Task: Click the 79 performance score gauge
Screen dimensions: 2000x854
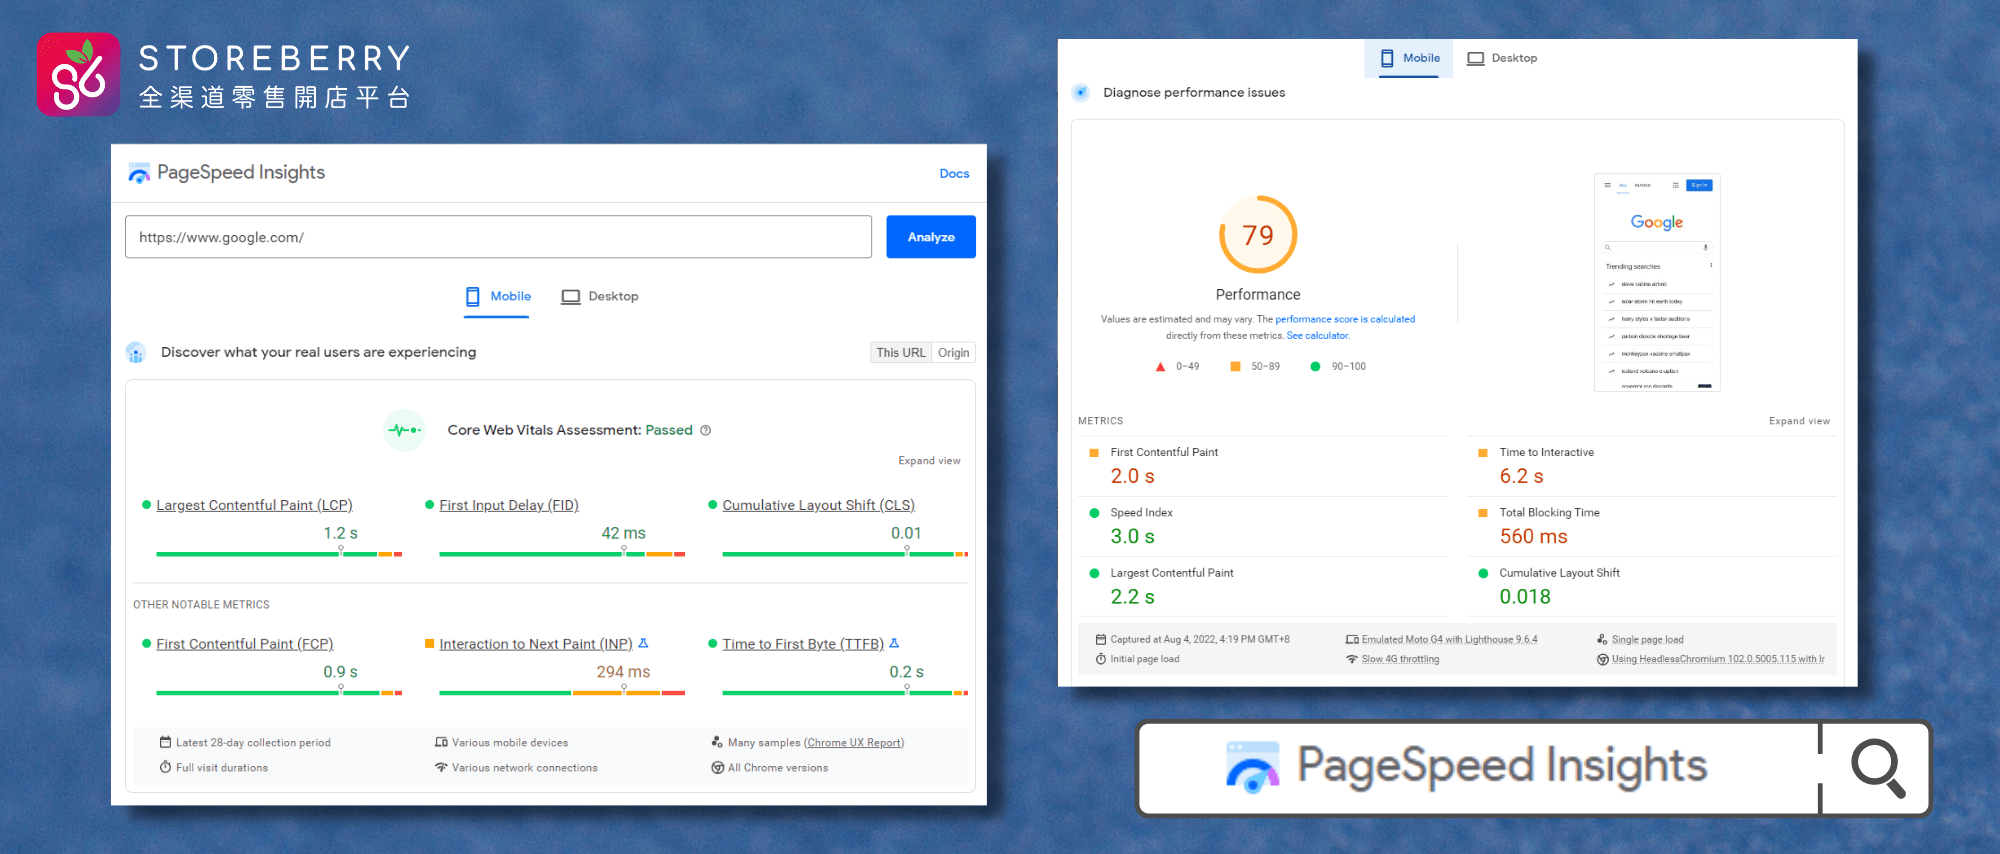Action: tap(1258, 235)
